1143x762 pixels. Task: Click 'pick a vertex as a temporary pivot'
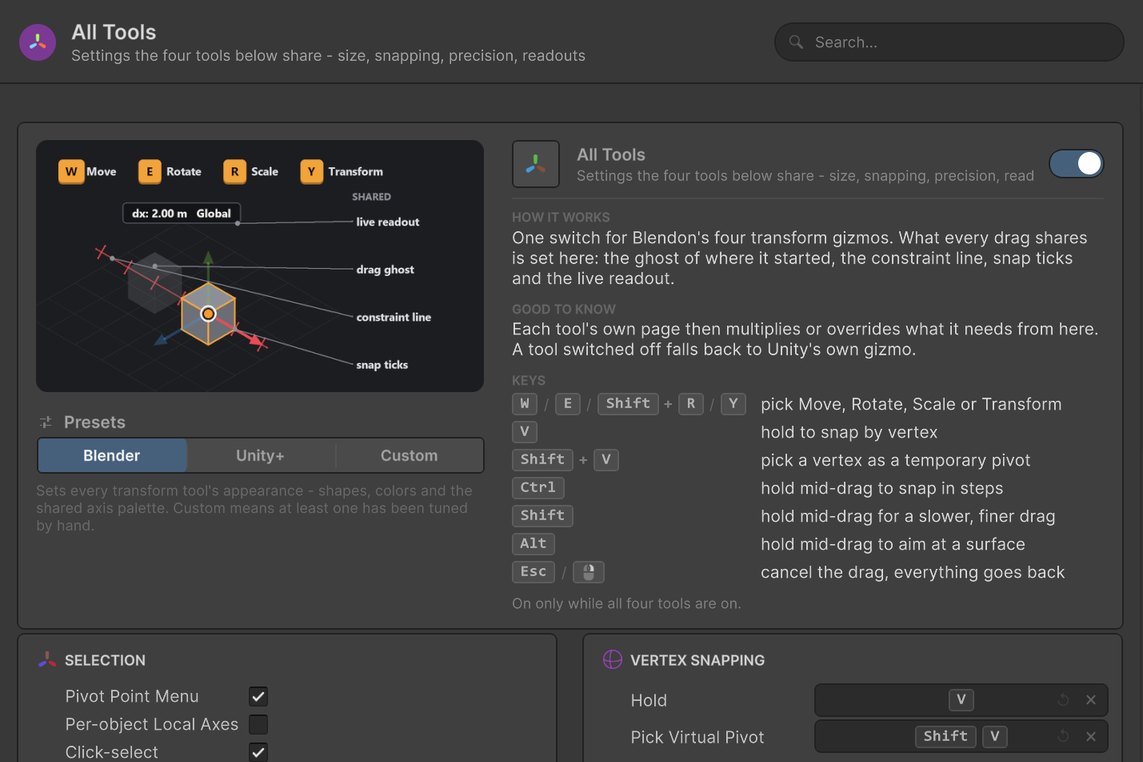[896, 460]
